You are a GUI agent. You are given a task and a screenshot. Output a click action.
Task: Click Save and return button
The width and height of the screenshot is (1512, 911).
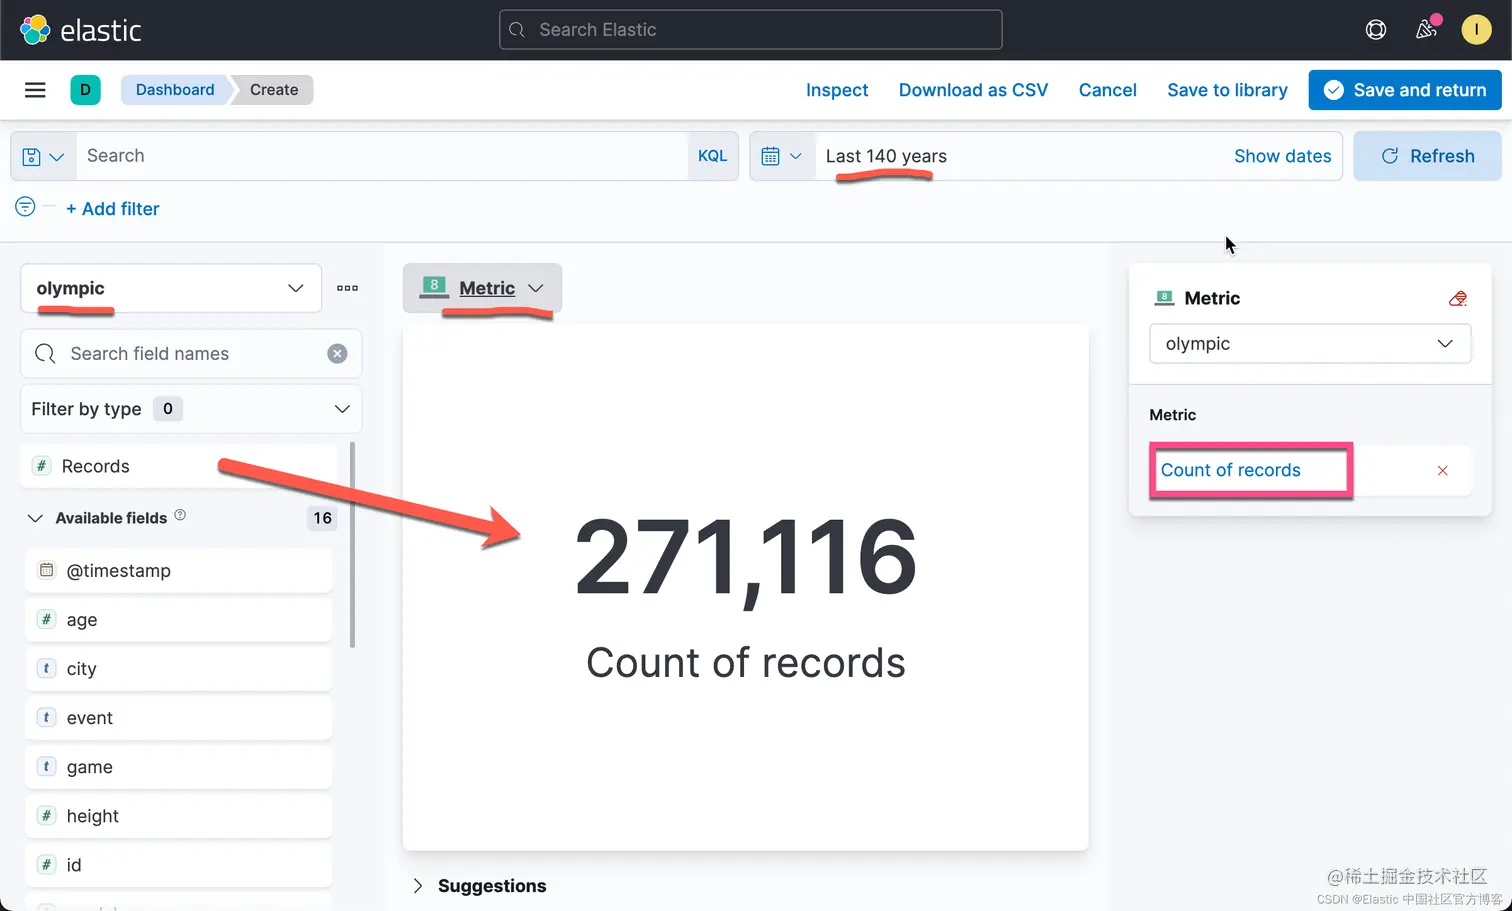click(x=1405, y=90)
